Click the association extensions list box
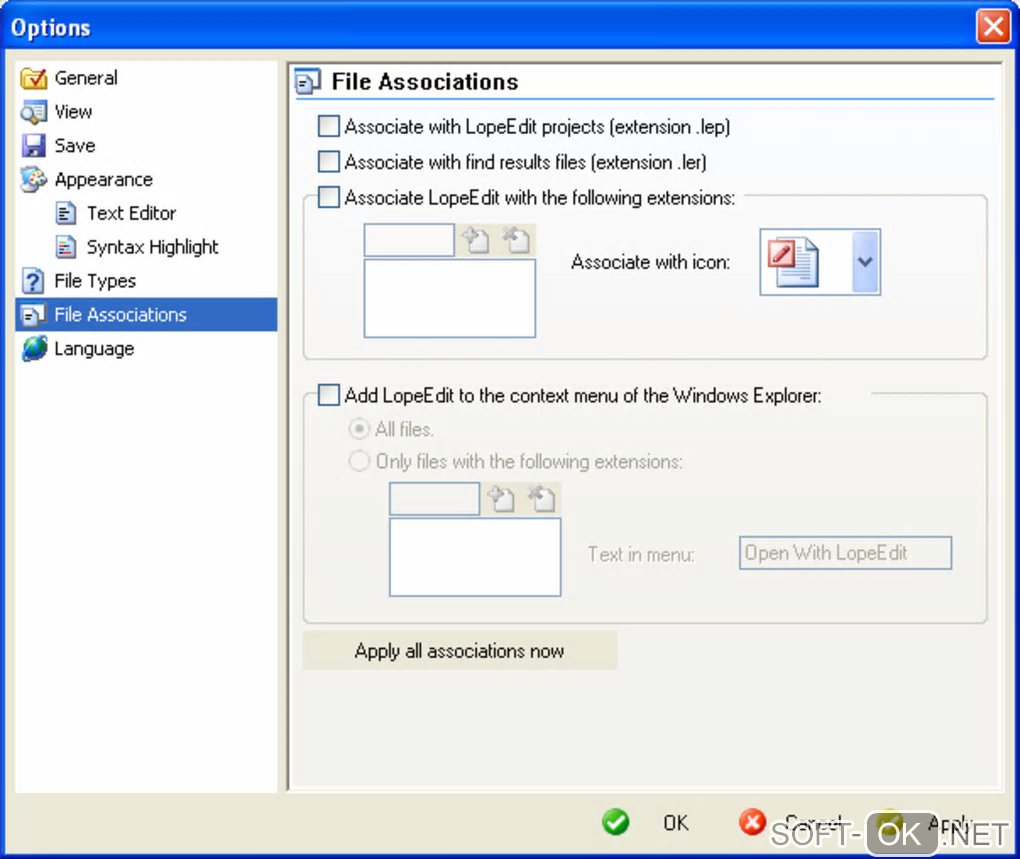Viewport: 1020px width, 859px height. (450, 298)
